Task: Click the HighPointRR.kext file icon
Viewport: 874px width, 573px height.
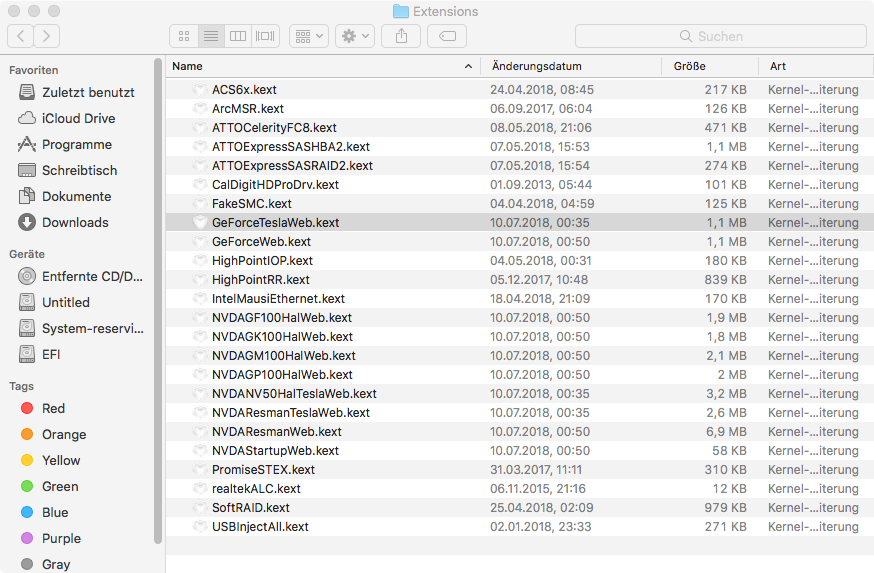Action: pos(200,279)
